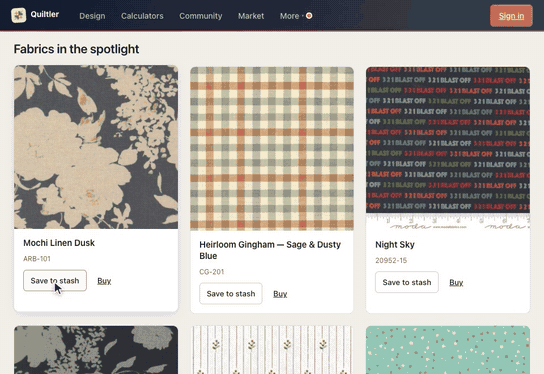Screen dimensions: 544x374
Task: Select the 20952-15 product code
Action: click(x=391, y=261)
